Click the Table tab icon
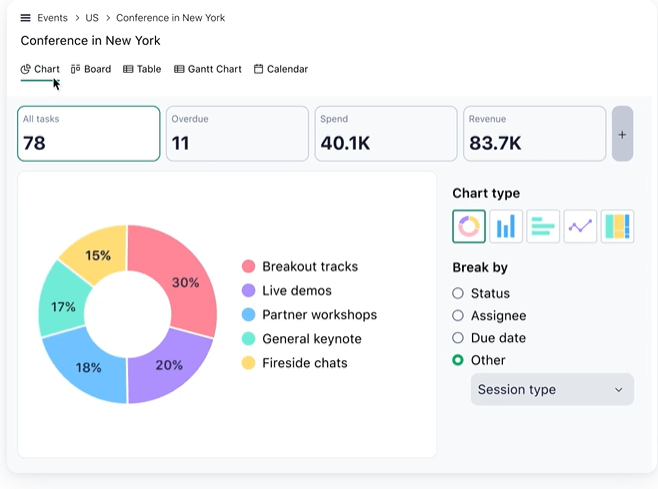This screenshot has height=489, width=658. pyautogui.click(x=128, y=69)
